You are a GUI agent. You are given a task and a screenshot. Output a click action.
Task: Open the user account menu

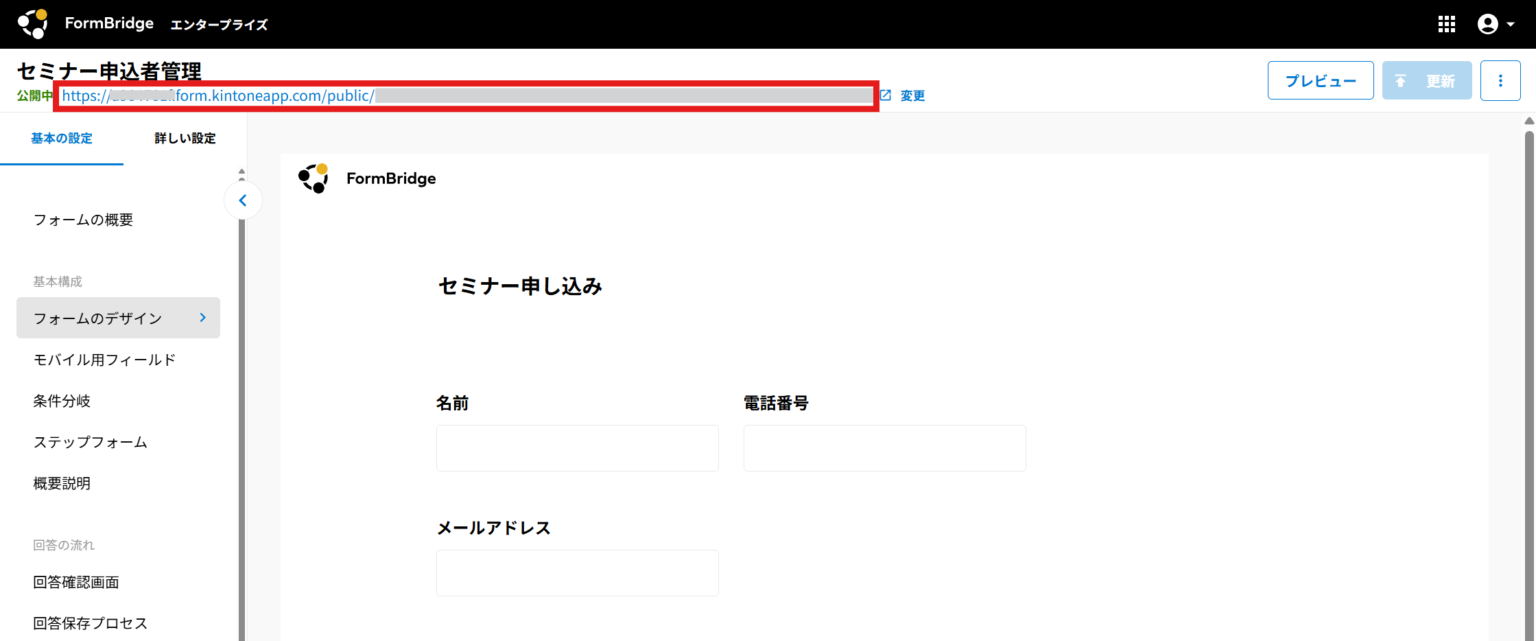1495,24
